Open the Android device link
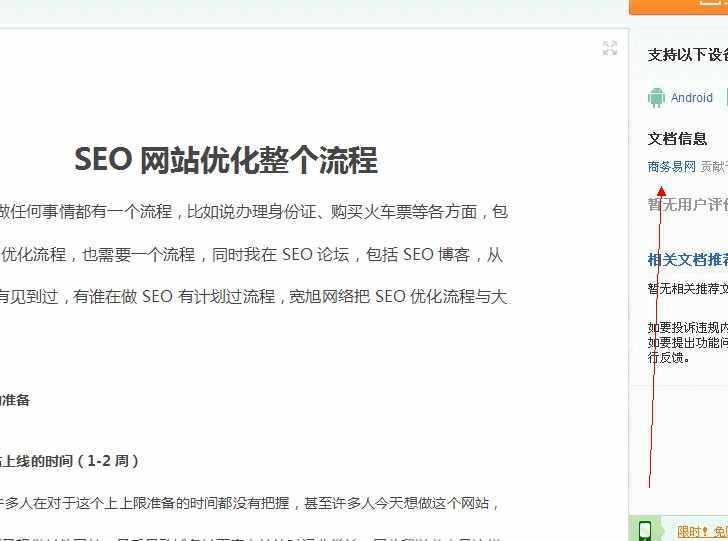The image size is (728, 541). click(691, 98)
